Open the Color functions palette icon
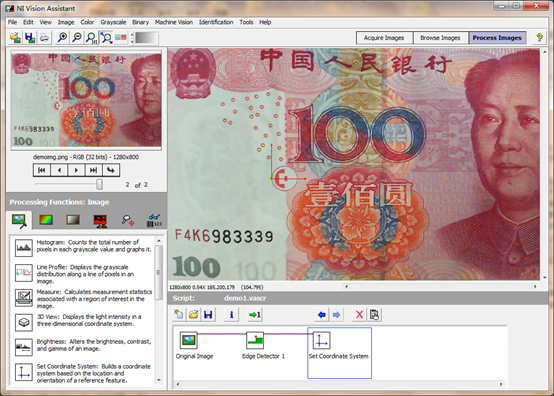This screenshot has width=554, height=396. [46, 220]
